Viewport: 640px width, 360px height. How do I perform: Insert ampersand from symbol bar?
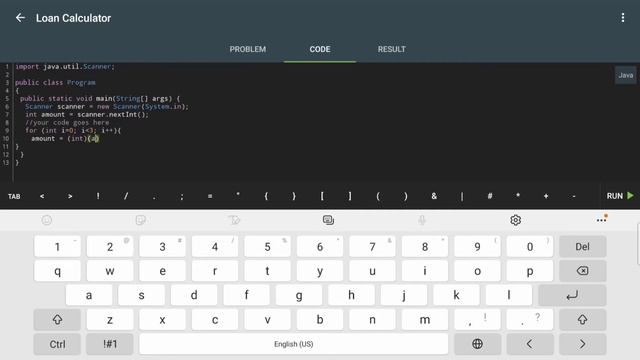[434, 196]
